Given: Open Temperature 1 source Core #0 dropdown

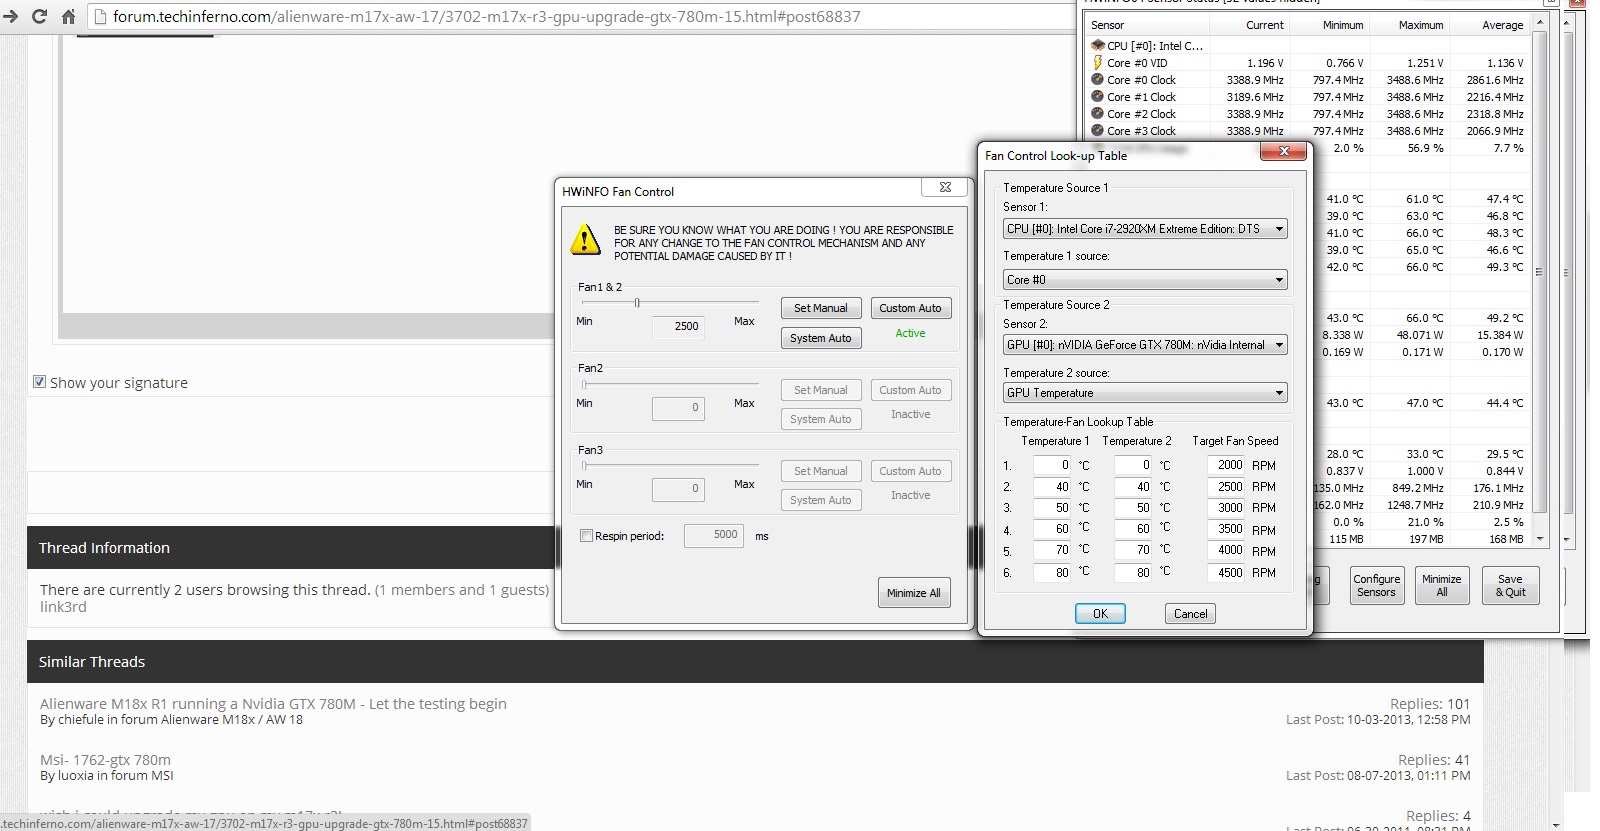Looking at the screenshot, I should click(1145, 280).
